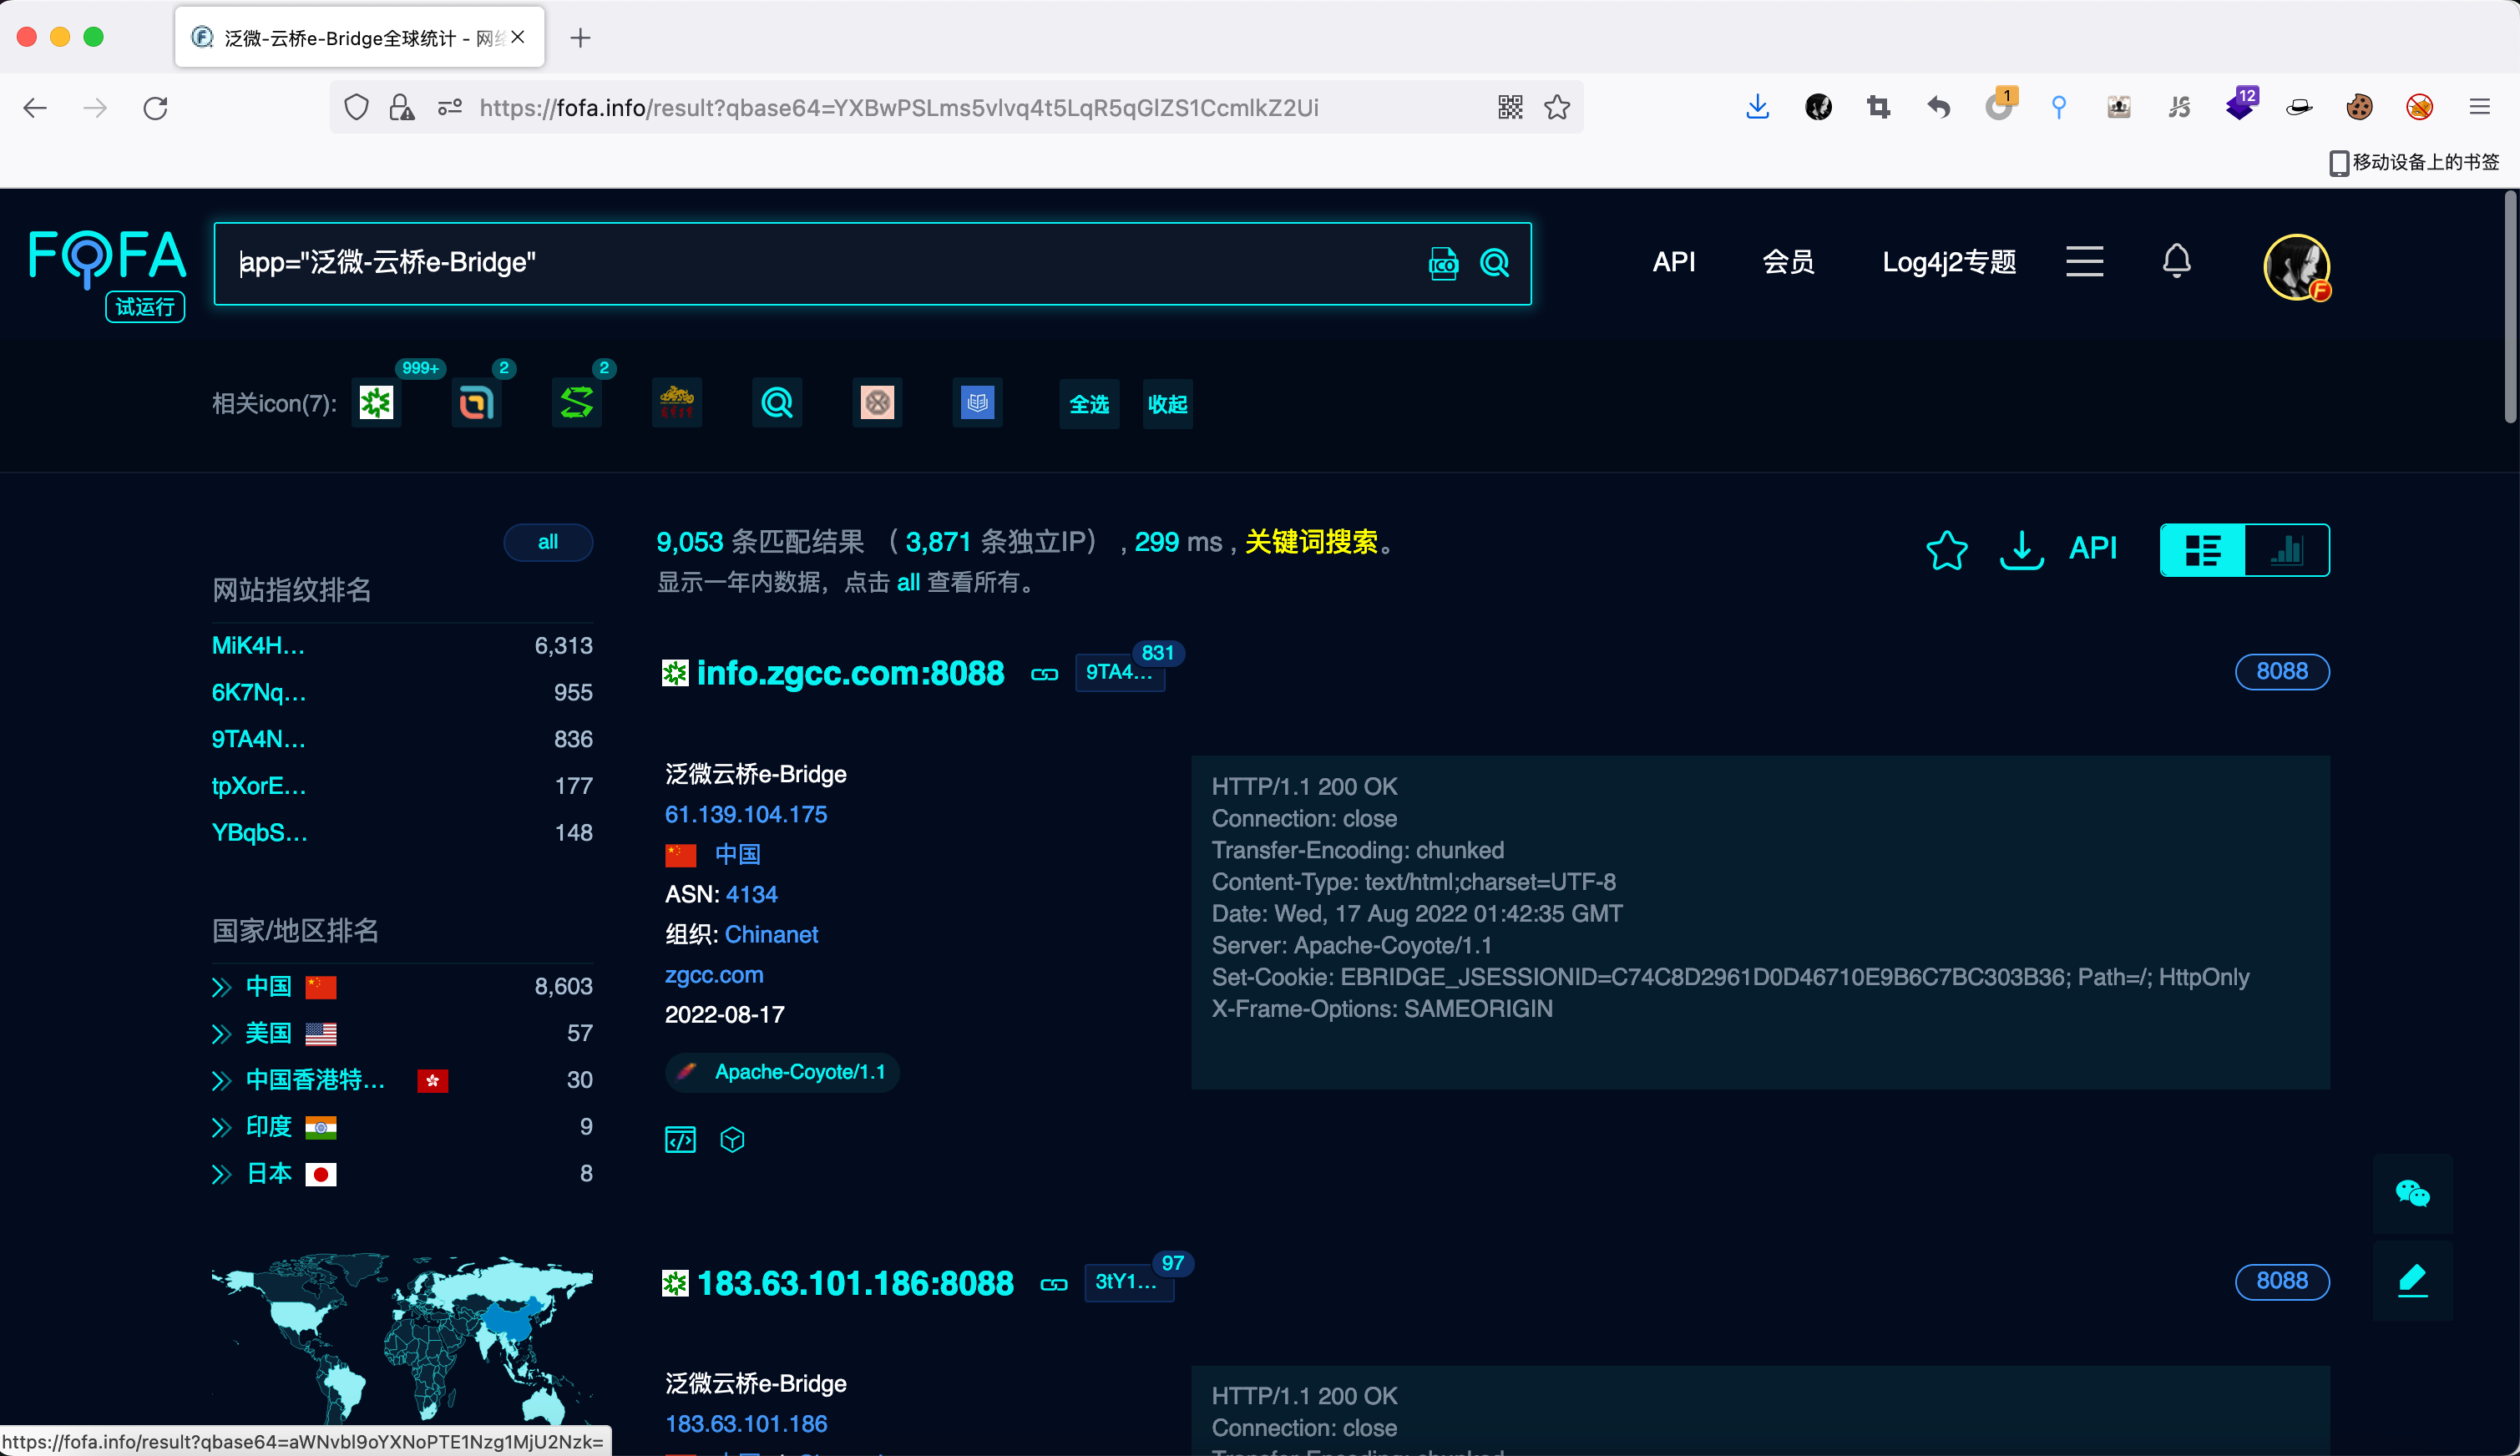
Task: Select the pink circle-cross related icon
Action: click(x=877, y=403)
